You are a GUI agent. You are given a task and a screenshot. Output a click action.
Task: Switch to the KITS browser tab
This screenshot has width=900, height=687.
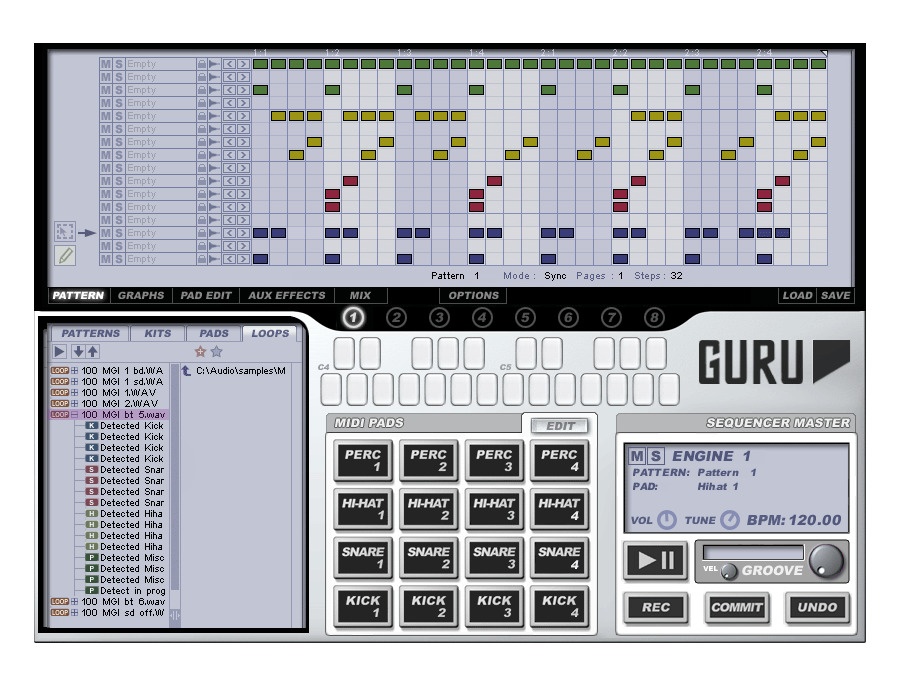click(x=157, y=333)
